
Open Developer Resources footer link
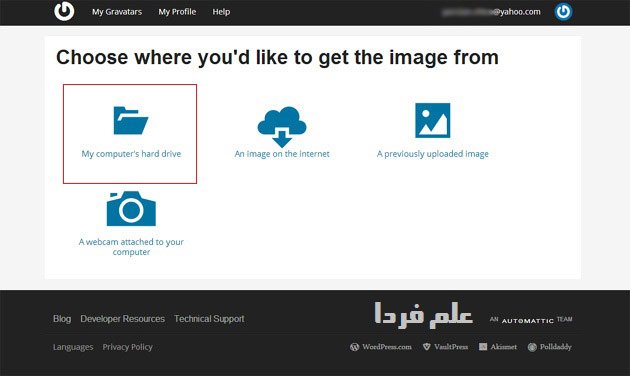click(123, 319)
